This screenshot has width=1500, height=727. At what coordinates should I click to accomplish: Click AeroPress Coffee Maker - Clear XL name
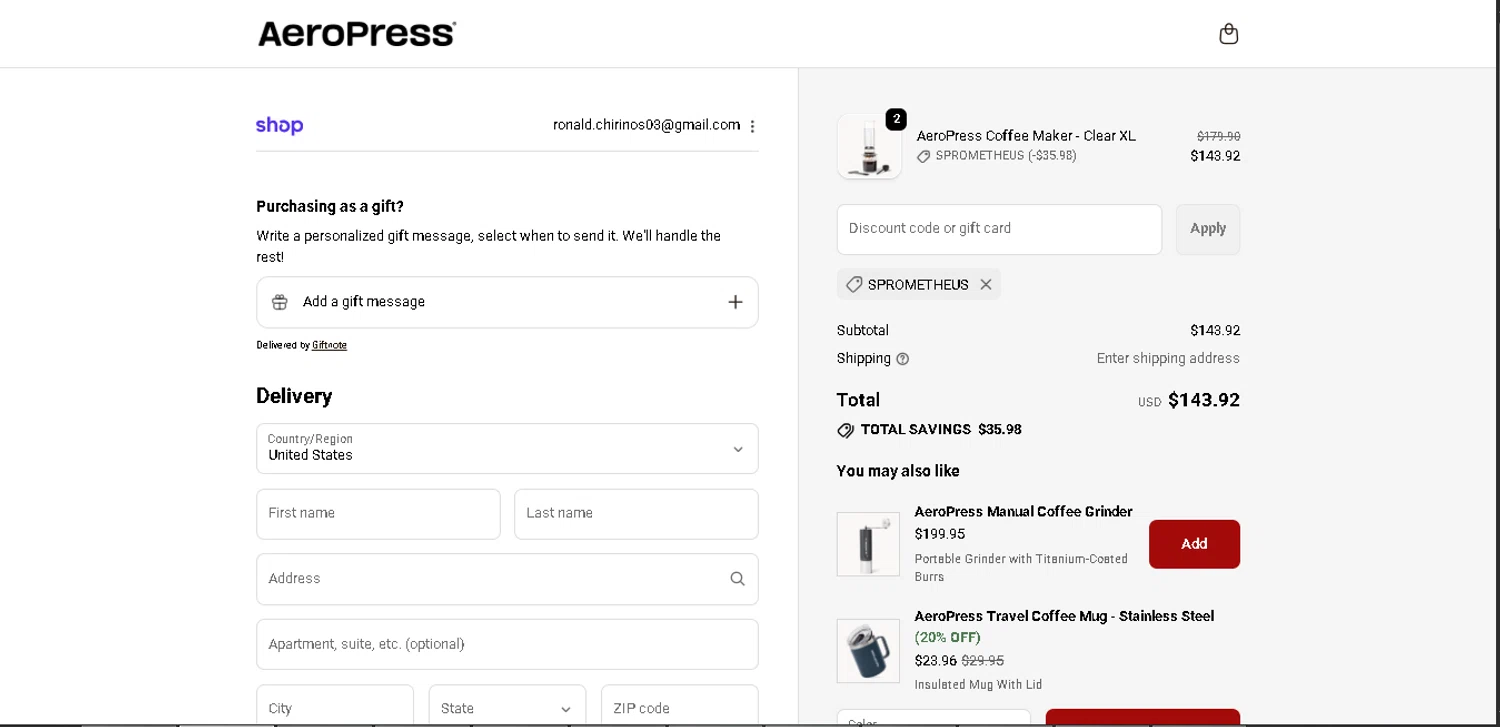[x=1026, y=136]
